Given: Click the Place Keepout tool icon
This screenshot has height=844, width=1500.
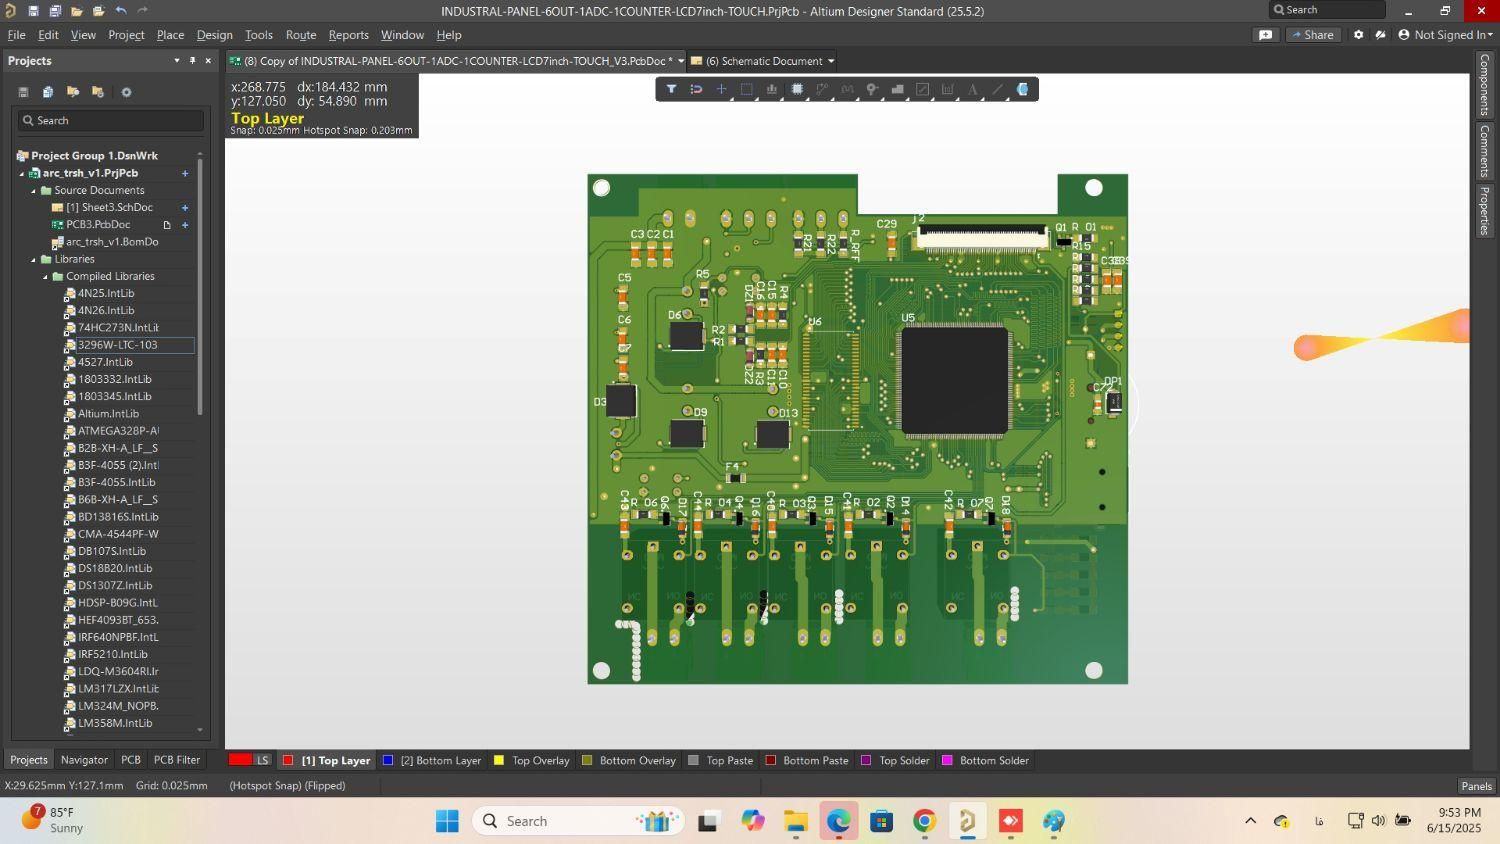Looking at the screenshot, I should (922, 89).
